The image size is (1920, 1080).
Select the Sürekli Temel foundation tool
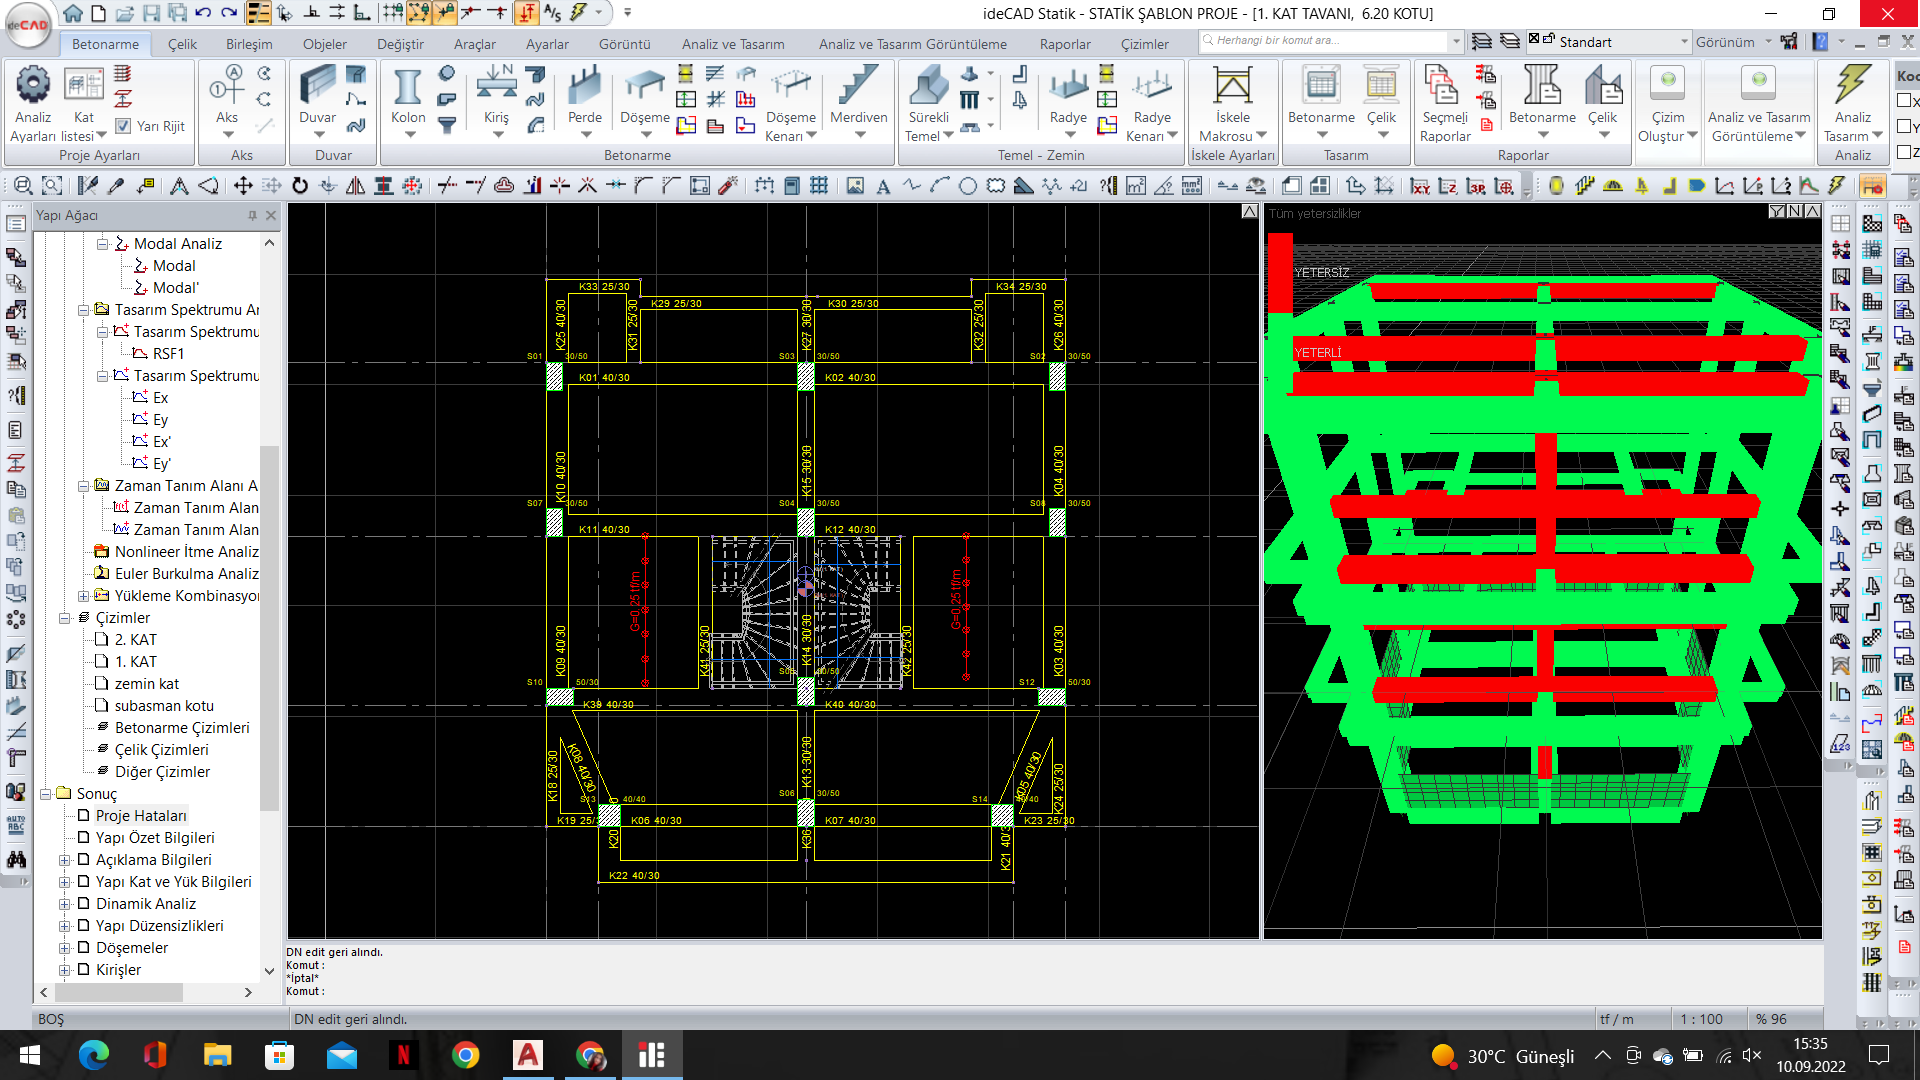pyautogui.click(x=928, y=88)
